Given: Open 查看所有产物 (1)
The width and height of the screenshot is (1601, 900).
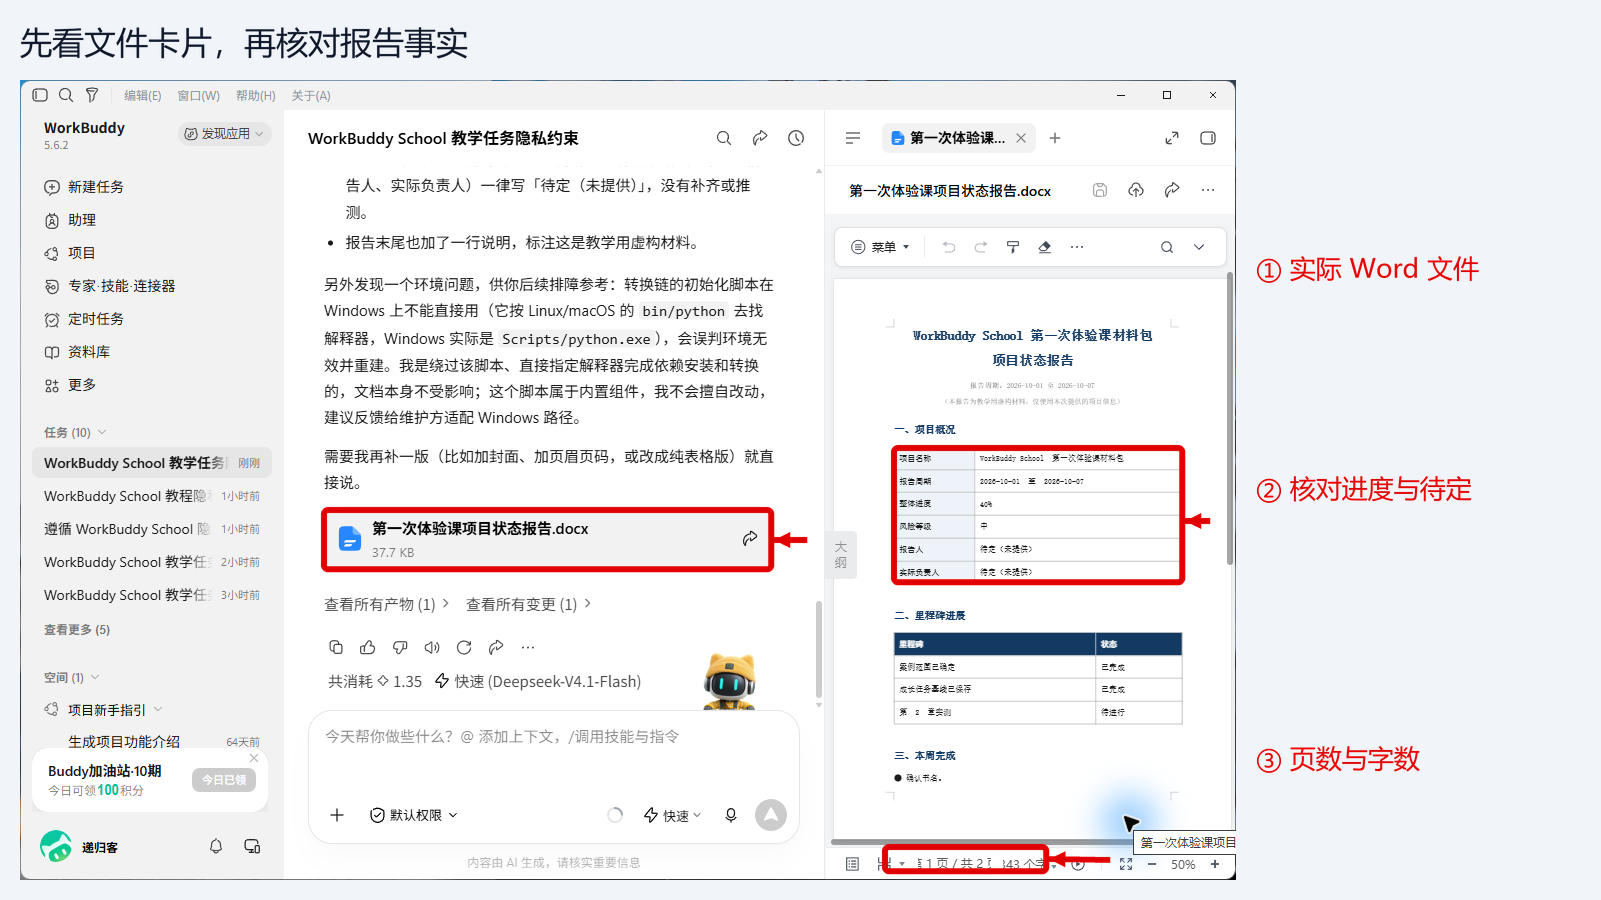Looking at the screenshot, I should click(386, 604).
